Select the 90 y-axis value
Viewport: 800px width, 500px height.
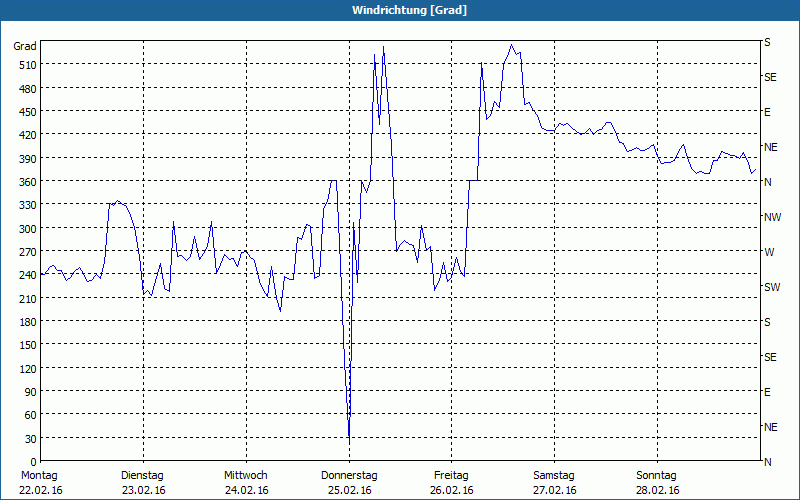coord(31,392)
